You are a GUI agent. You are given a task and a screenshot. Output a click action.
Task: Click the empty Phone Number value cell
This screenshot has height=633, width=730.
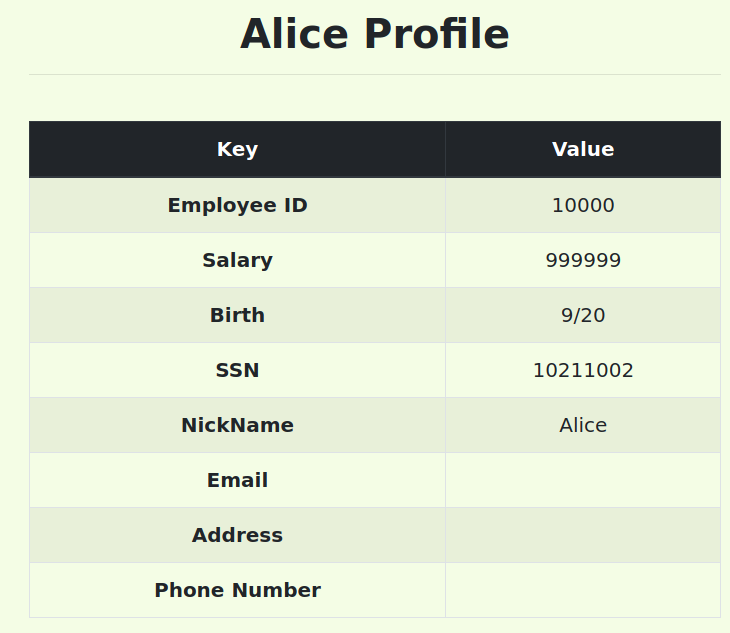(x=583, y=591)
